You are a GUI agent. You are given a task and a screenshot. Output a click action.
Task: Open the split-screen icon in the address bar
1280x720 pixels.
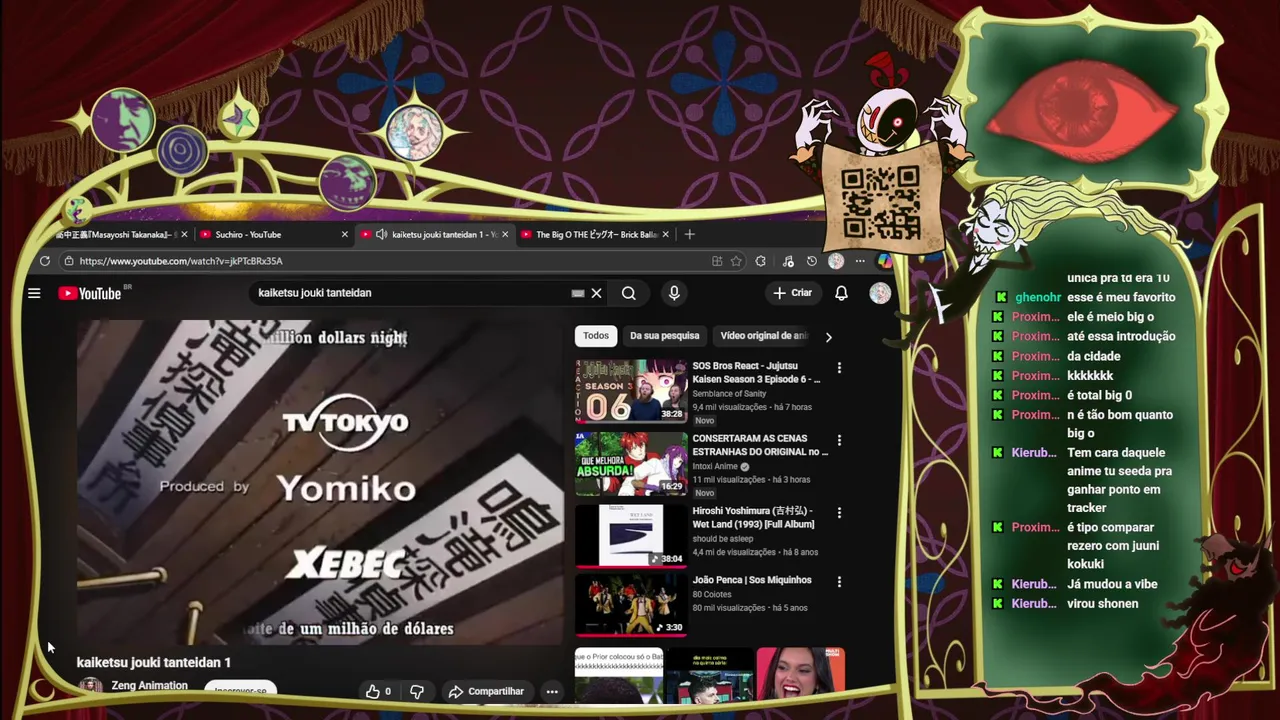coord(717,261)
